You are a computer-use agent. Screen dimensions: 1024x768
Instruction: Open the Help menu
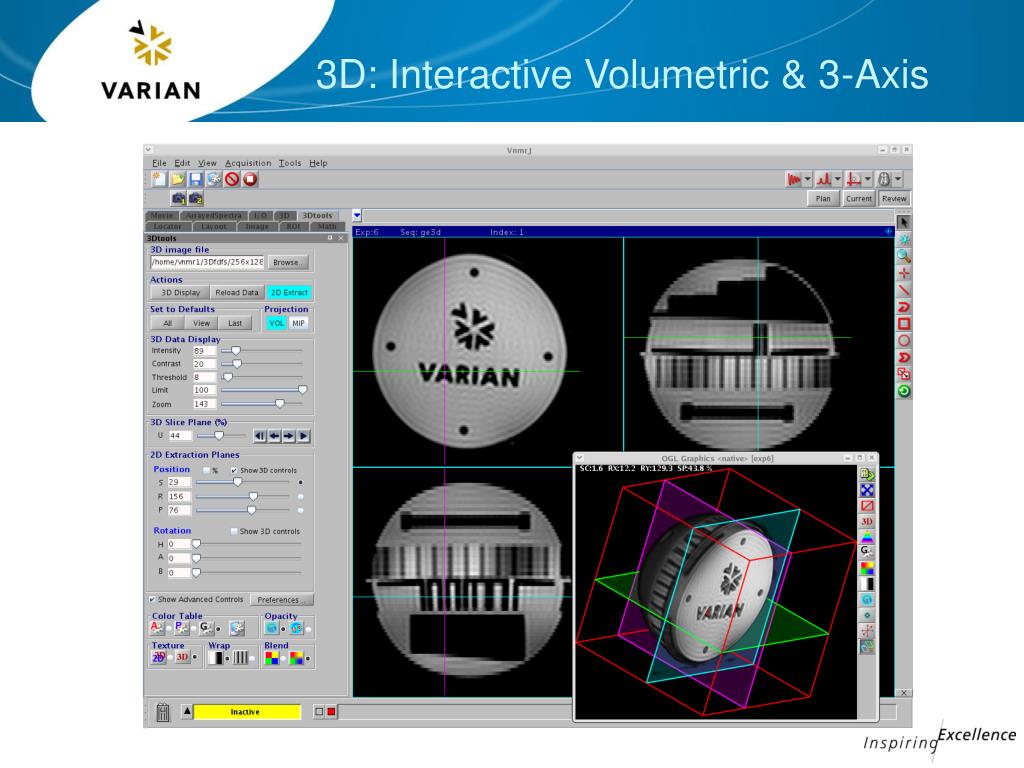(x=318, y=163)
